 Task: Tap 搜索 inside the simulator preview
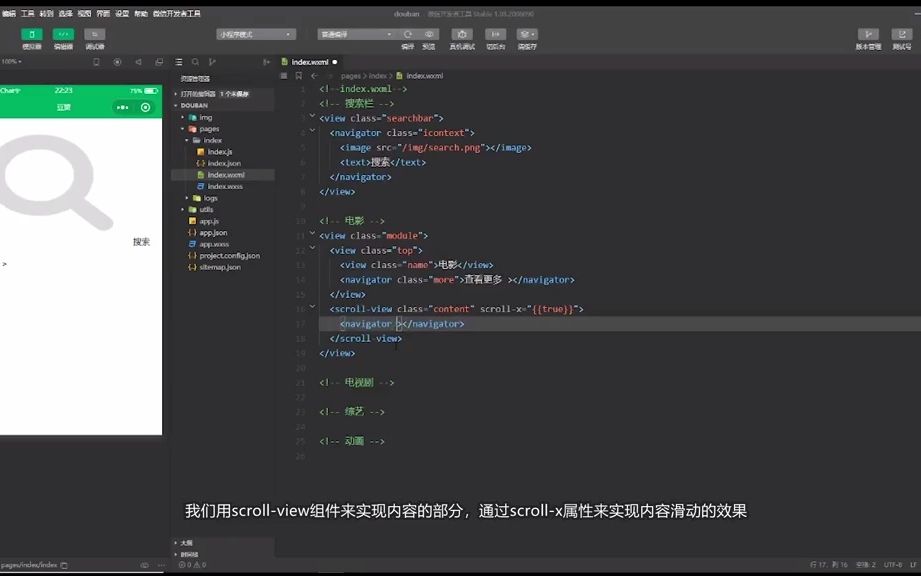pos(140,240)
